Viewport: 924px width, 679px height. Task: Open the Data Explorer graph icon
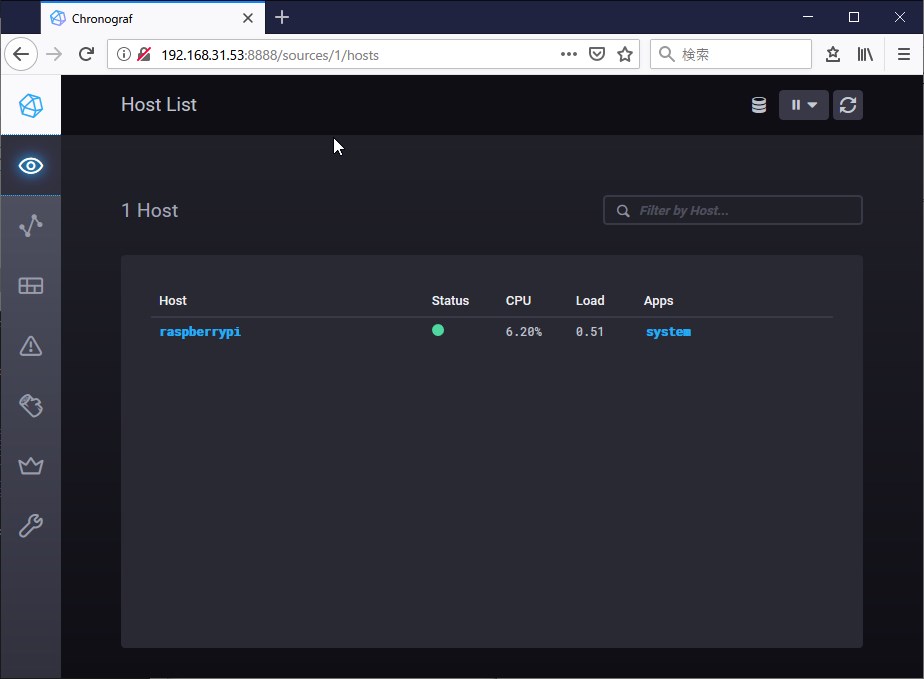coord(31,226)
